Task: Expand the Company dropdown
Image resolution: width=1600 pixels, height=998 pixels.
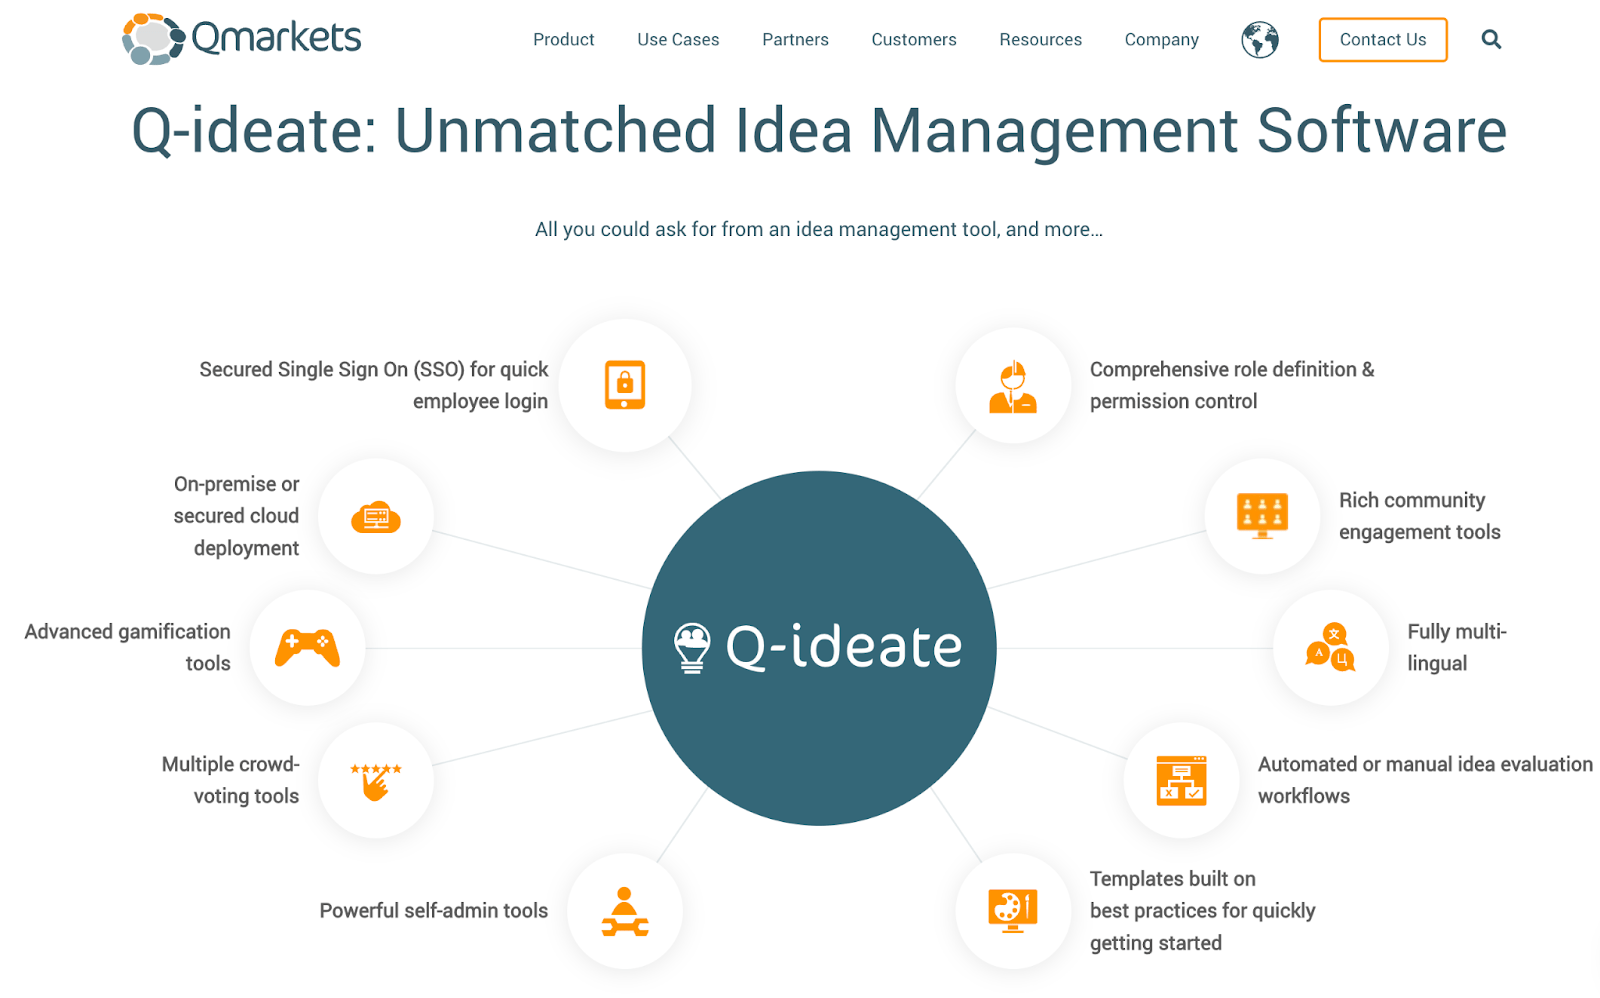Action: tap(1161, 40)
